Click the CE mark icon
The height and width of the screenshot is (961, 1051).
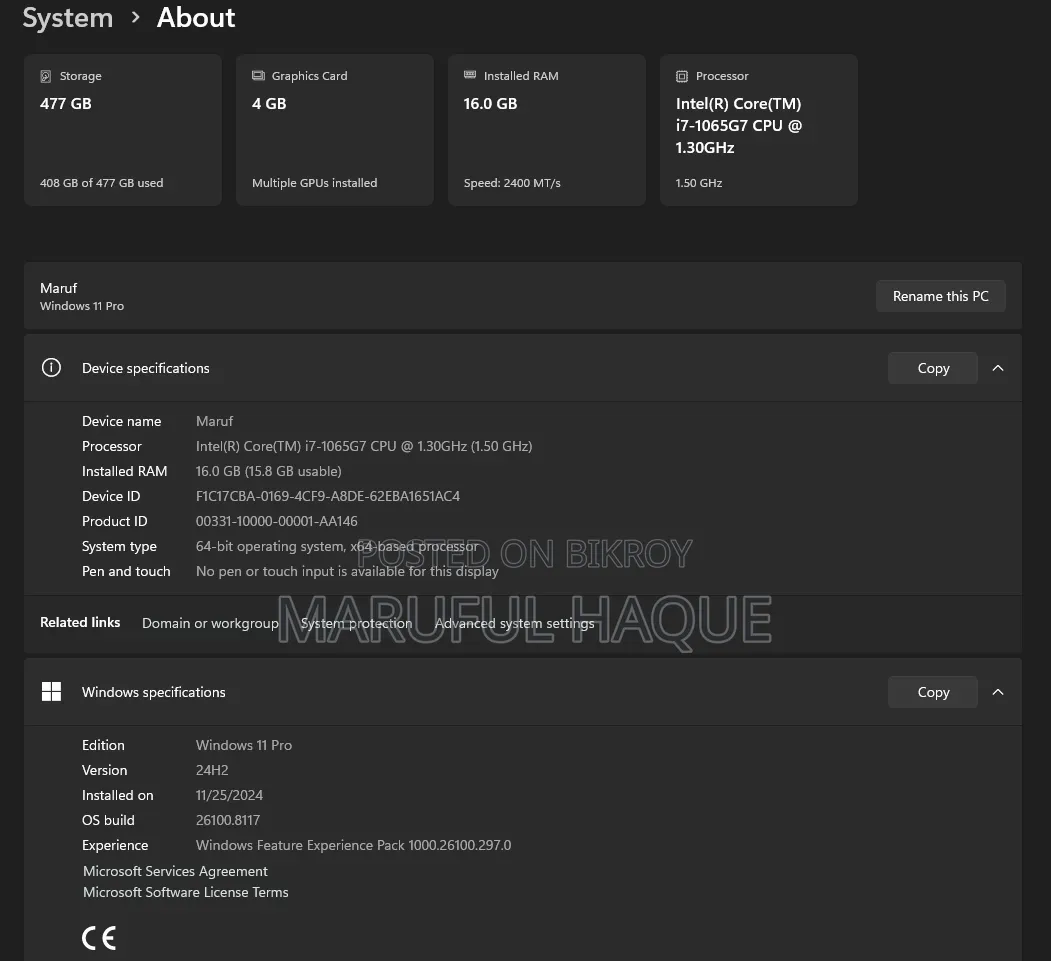coord(99,938)
